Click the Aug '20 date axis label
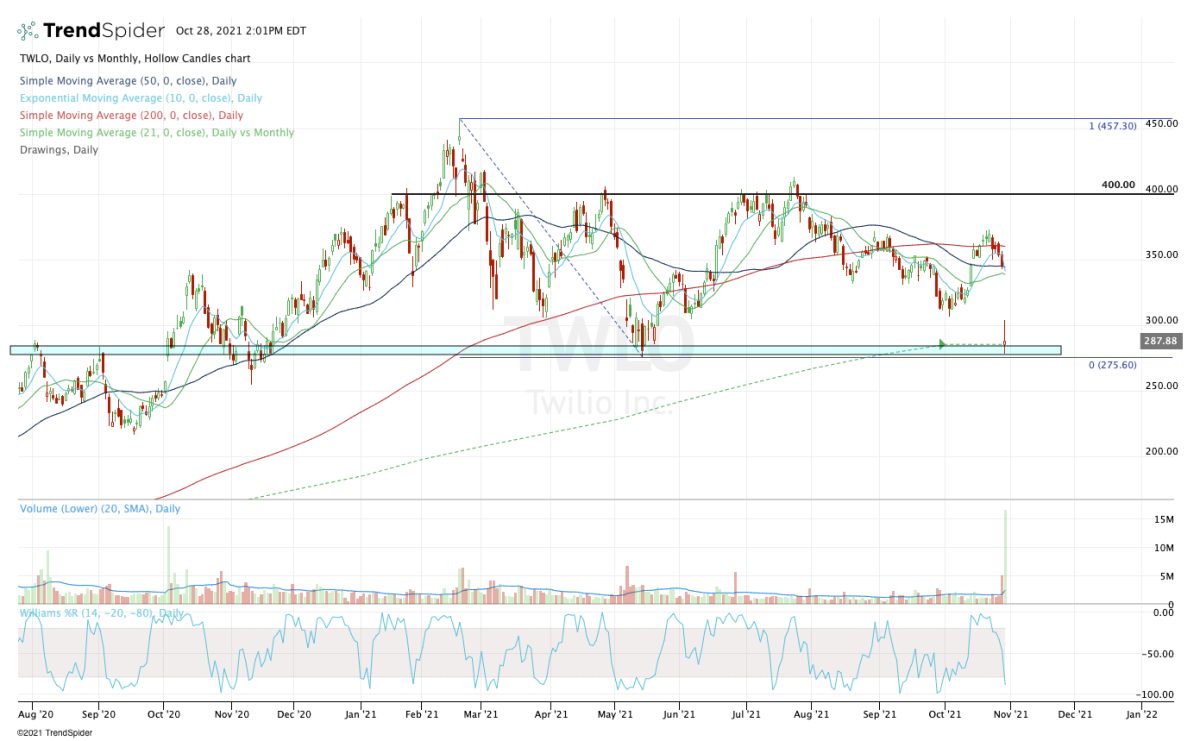The height and width of the screenshot is (741, 1200). tap(35, 716)
